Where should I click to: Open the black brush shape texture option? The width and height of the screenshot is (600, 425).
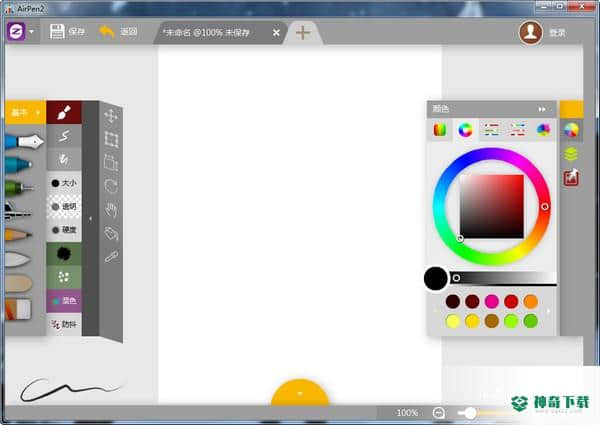(64, 254)
